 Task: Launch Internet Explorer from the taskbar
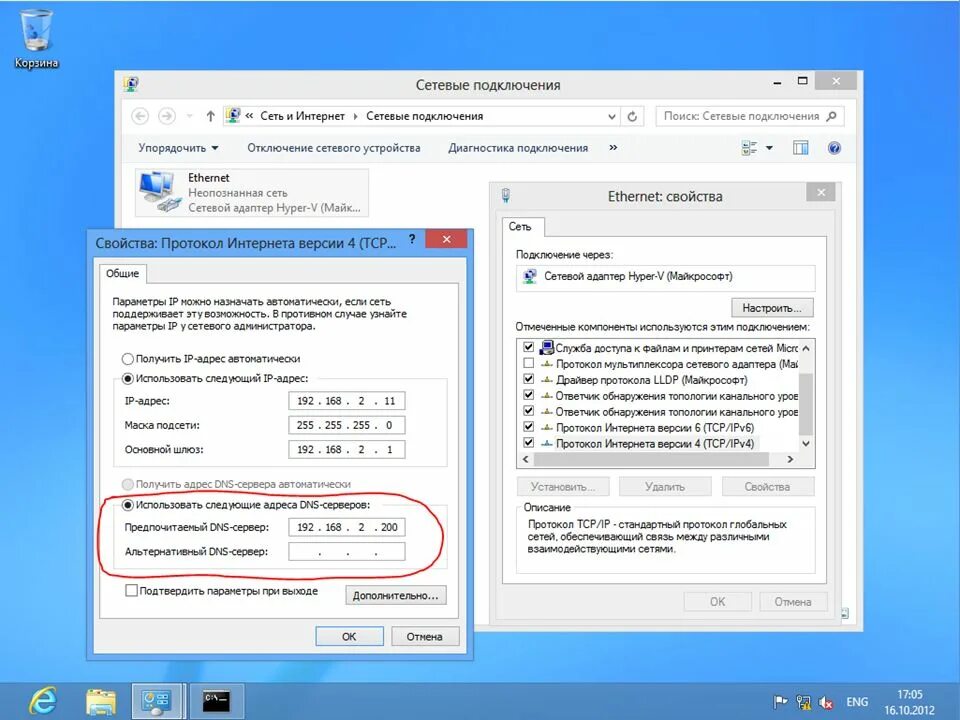coord(42,701)
